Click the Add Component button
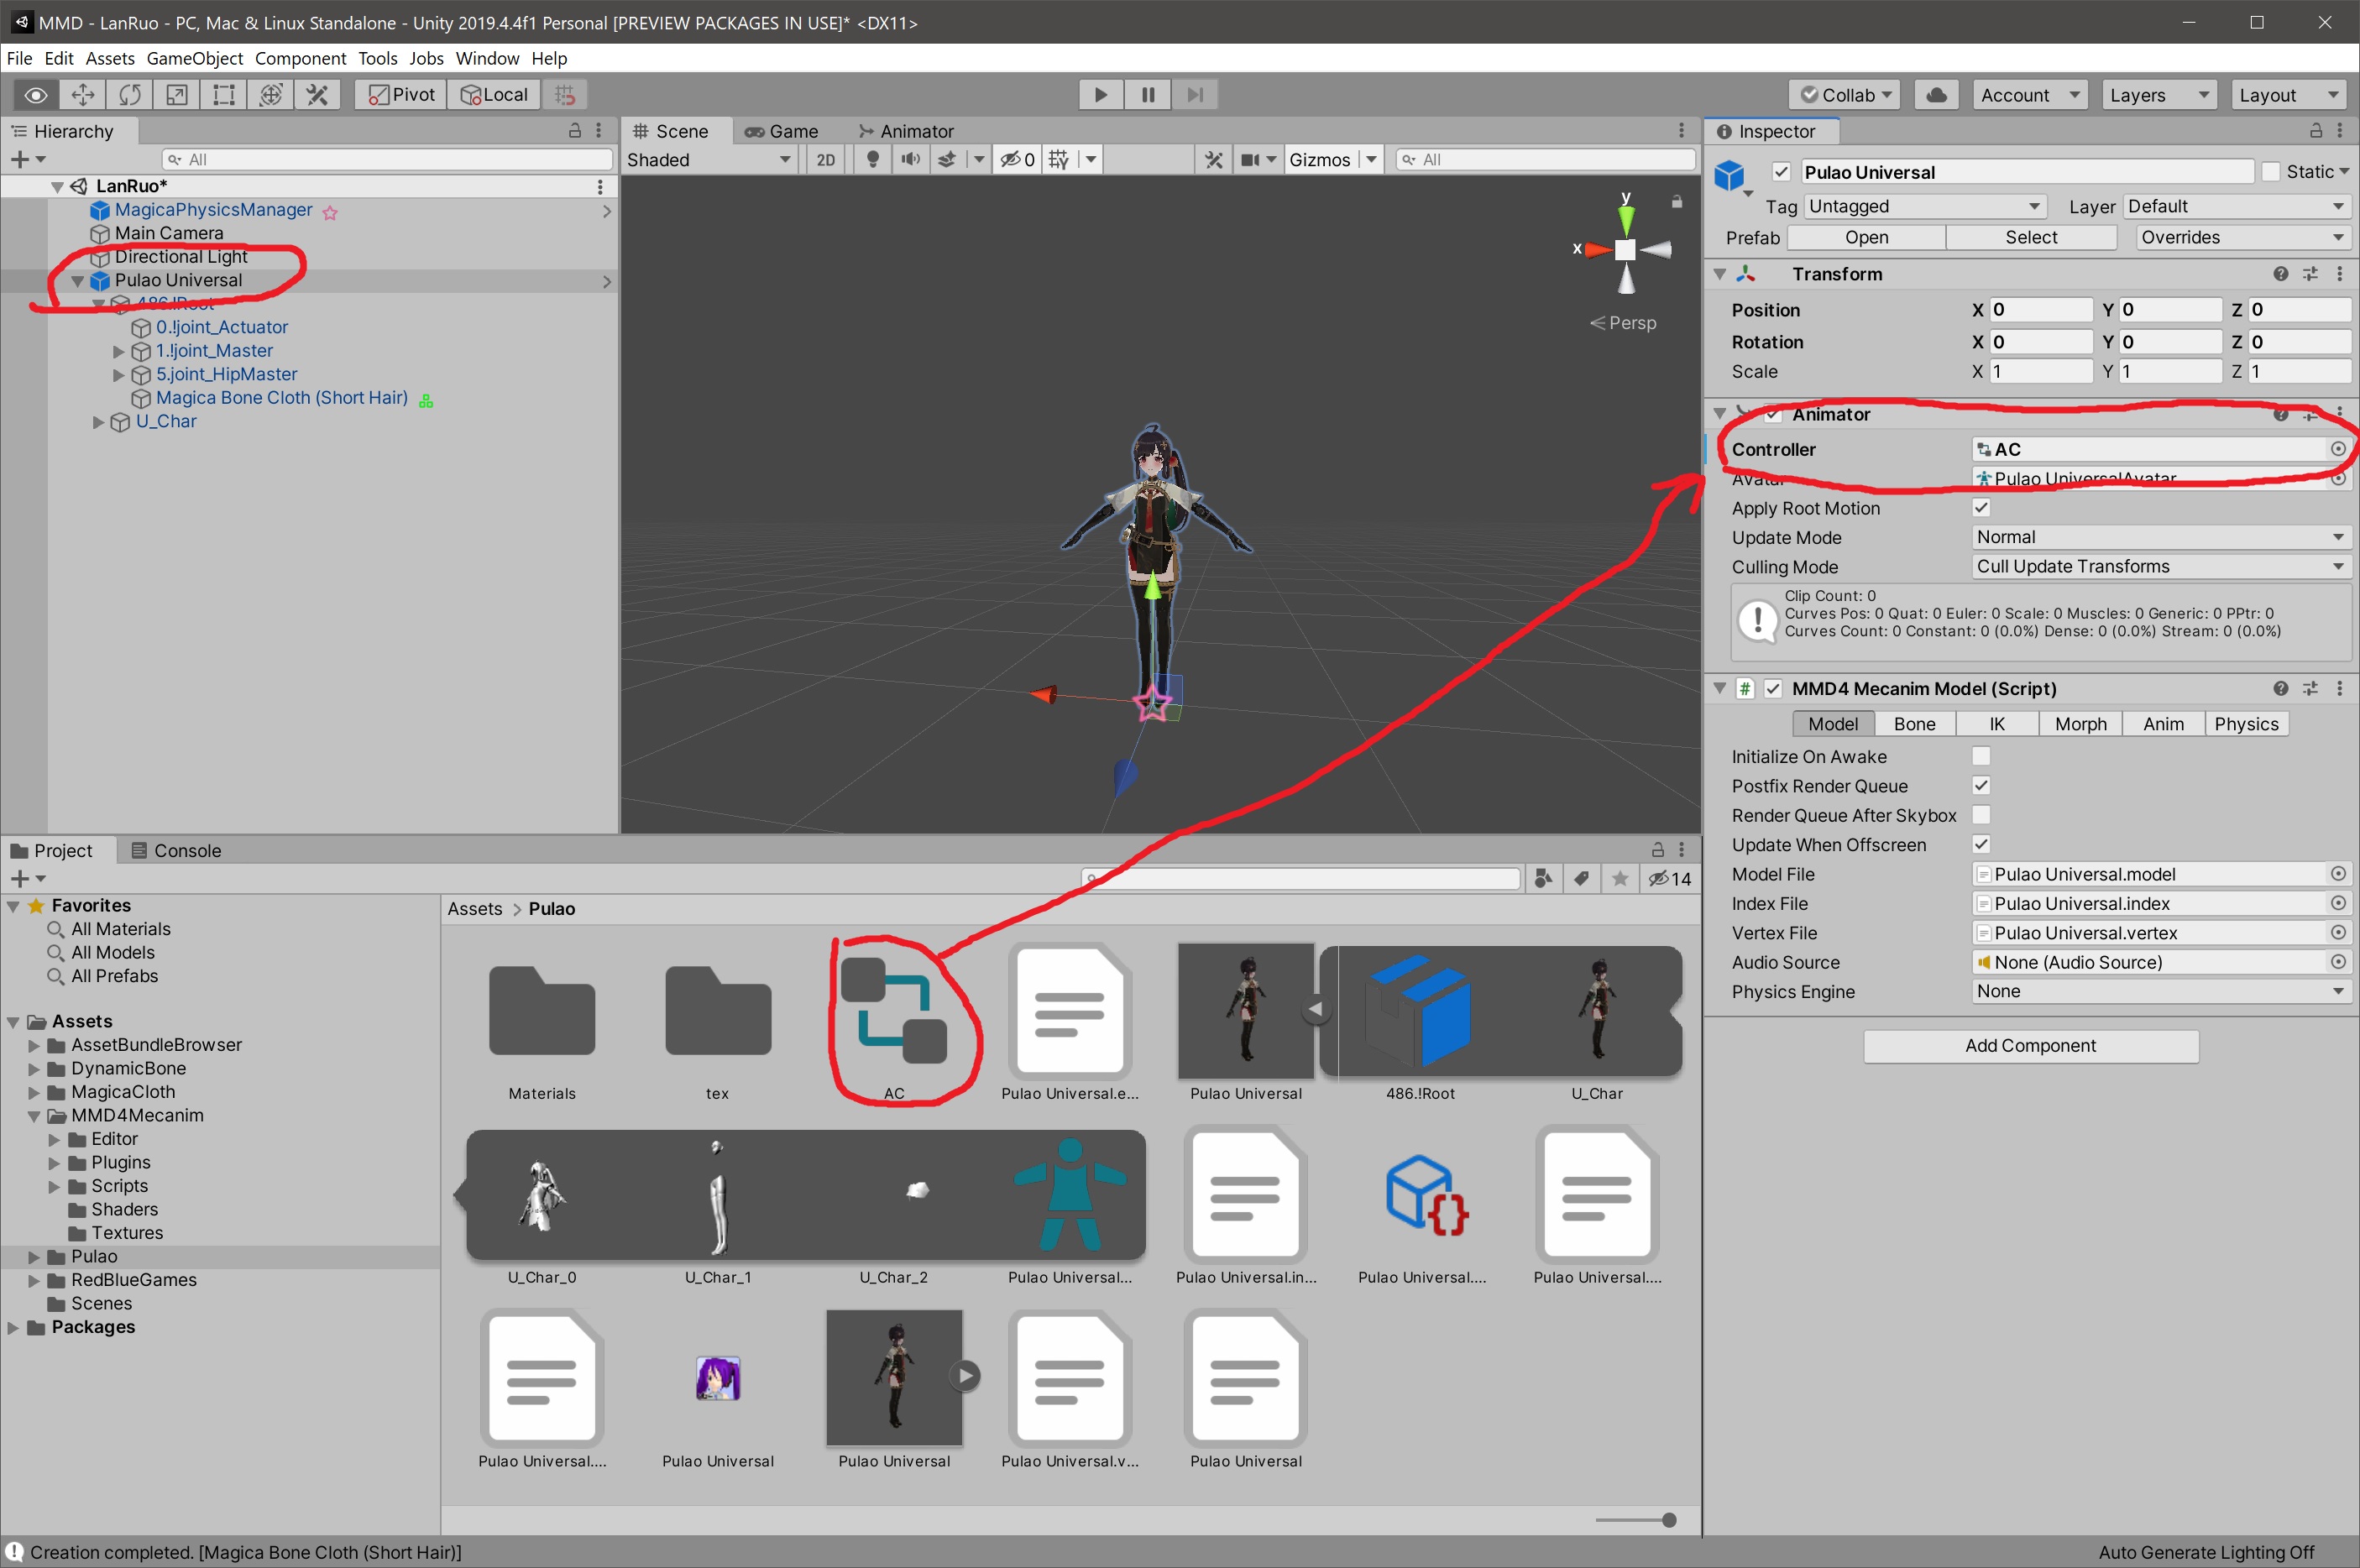 2030,1046
